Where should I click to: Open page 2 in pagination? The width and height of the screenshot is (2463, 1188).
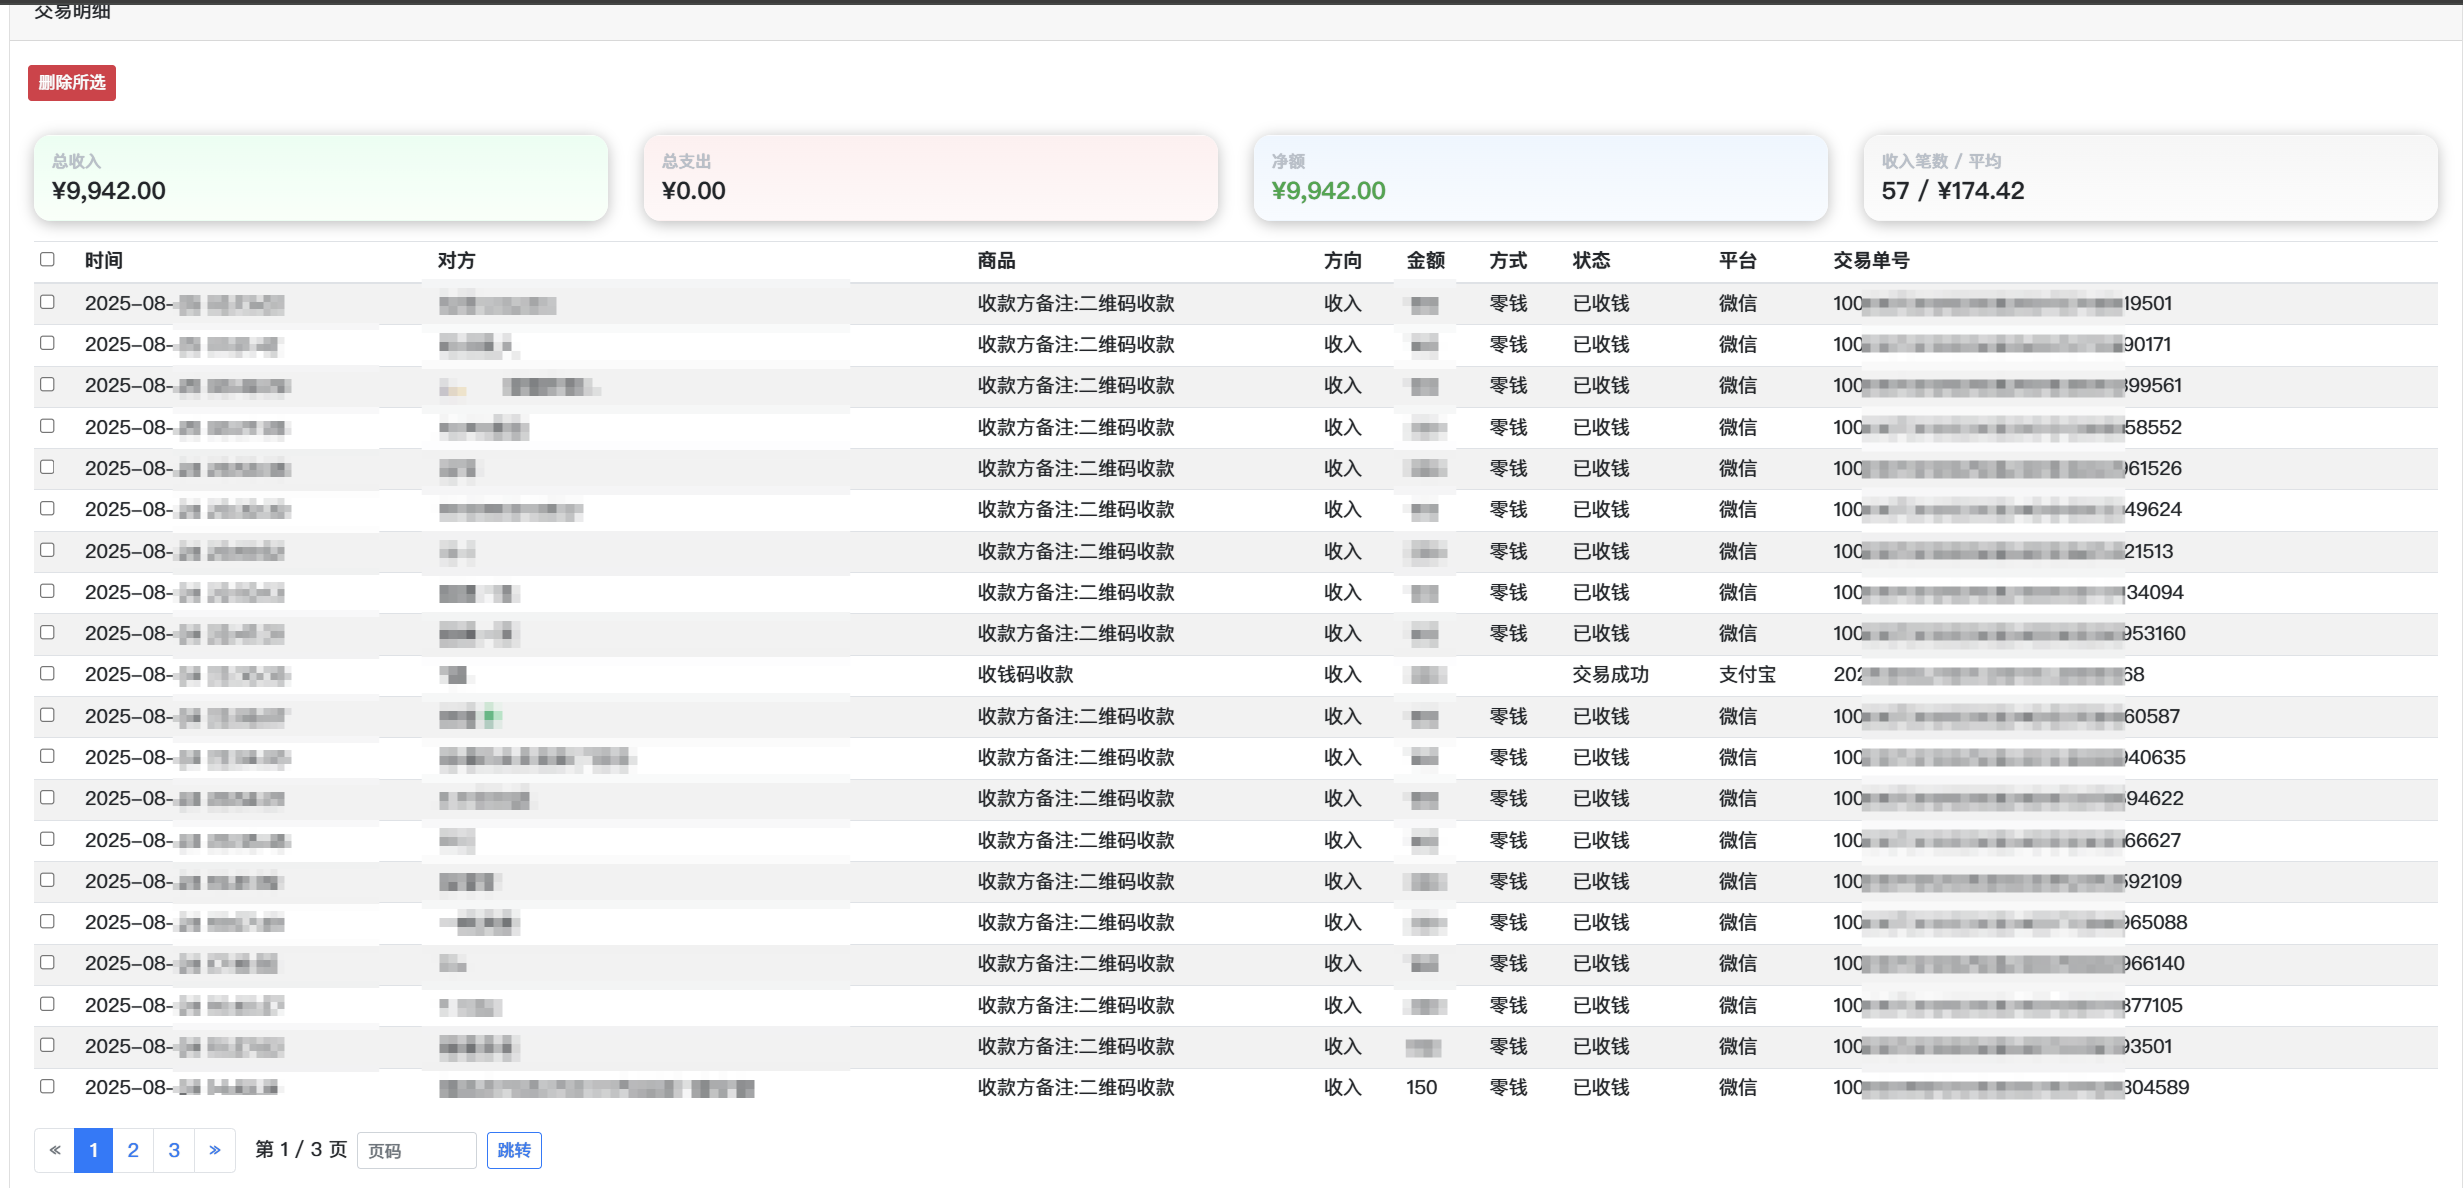click(133, 1150)
